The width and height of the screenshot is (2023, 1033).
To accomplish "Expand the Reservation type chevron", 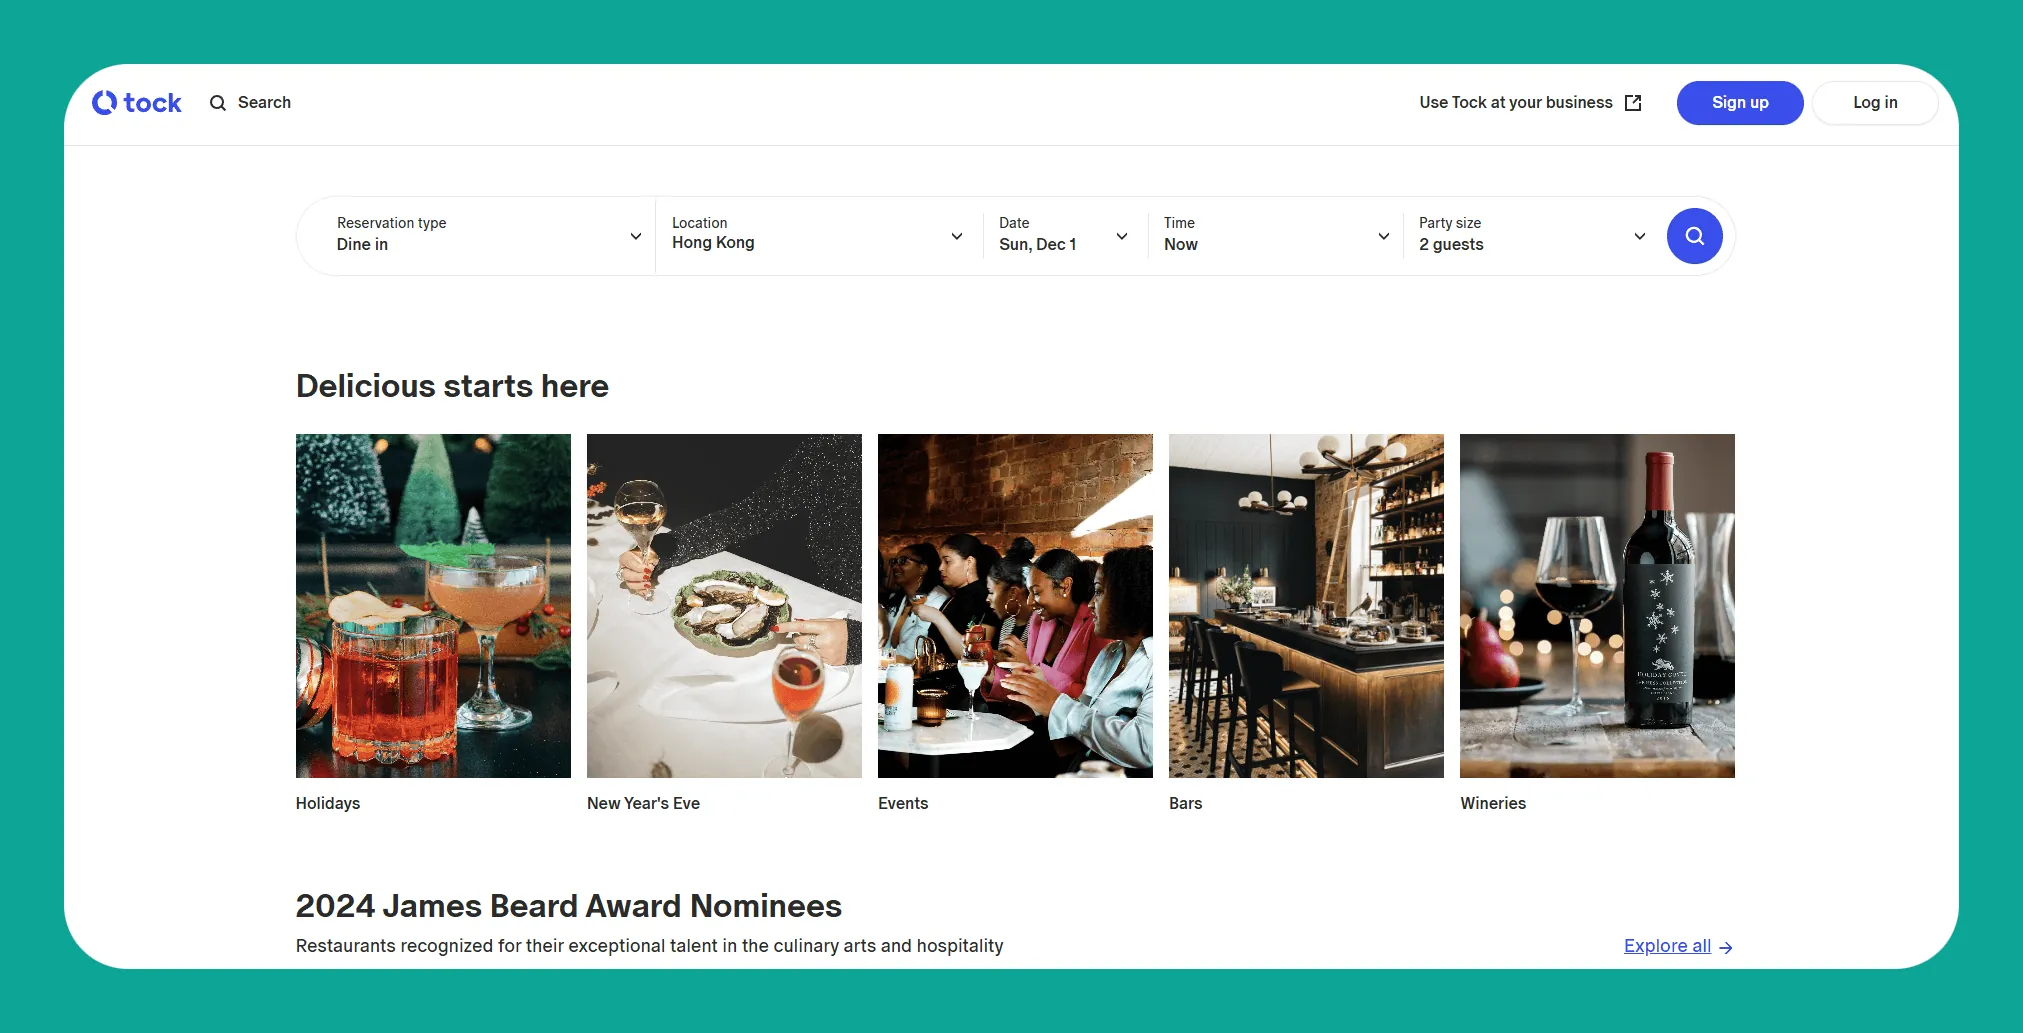I will pos(635,236).
